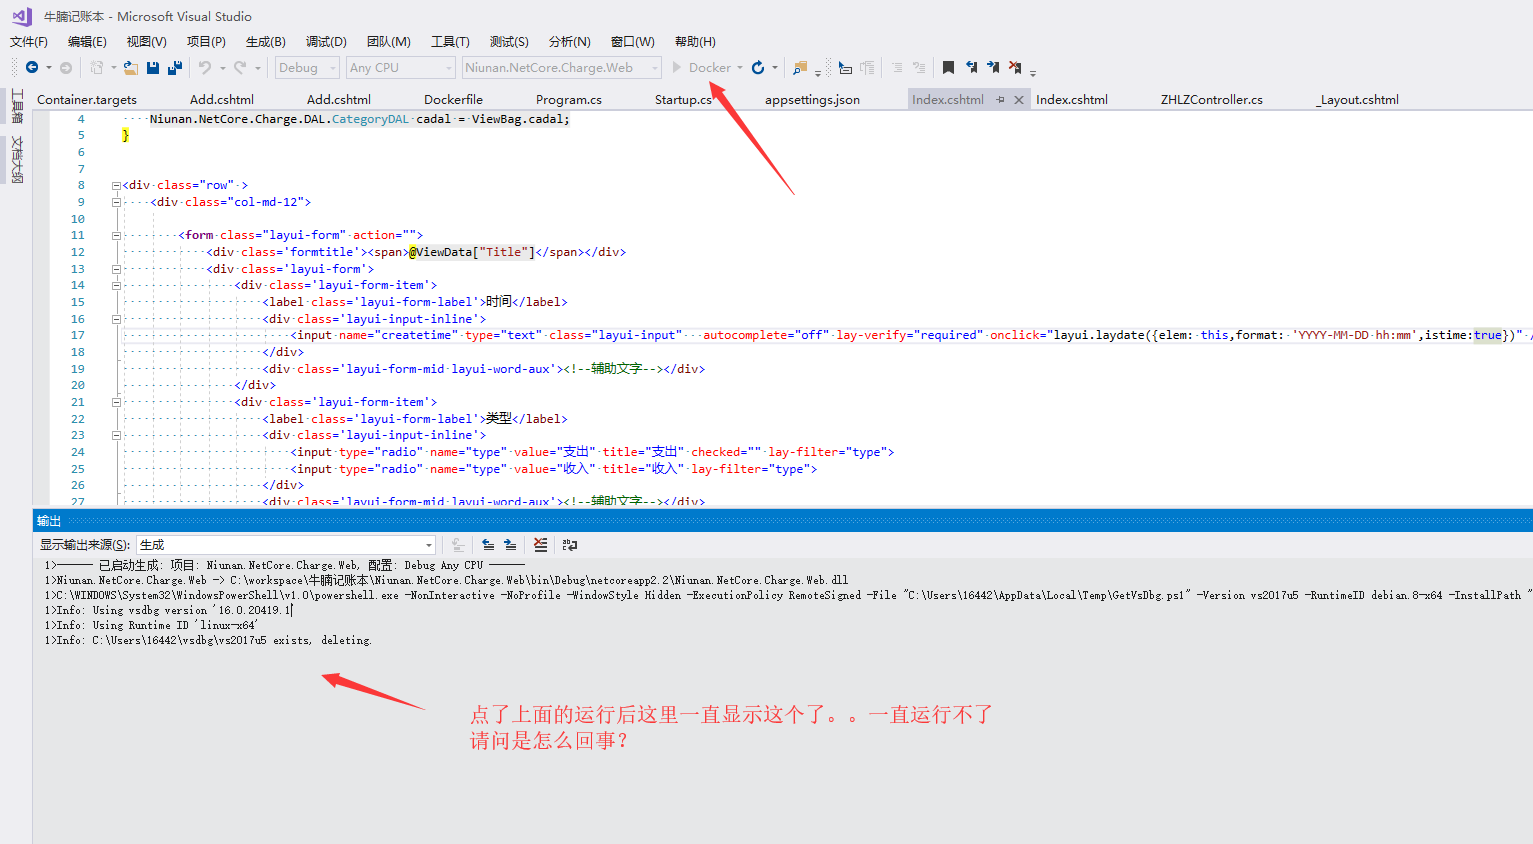This screenshot has width=1533, height=844.
Task: Switch to the appsettings.json tab
Action: pos(812,100)
